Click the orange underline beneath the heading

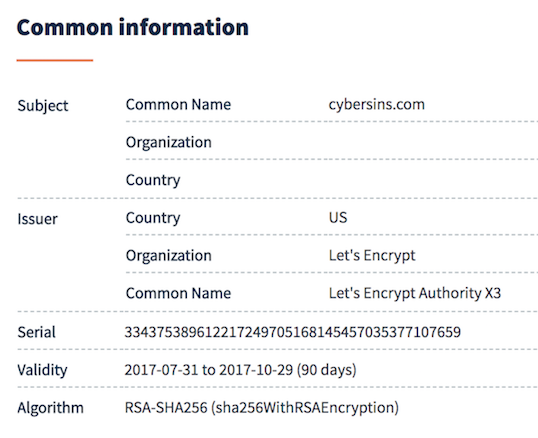pos(55,60)
